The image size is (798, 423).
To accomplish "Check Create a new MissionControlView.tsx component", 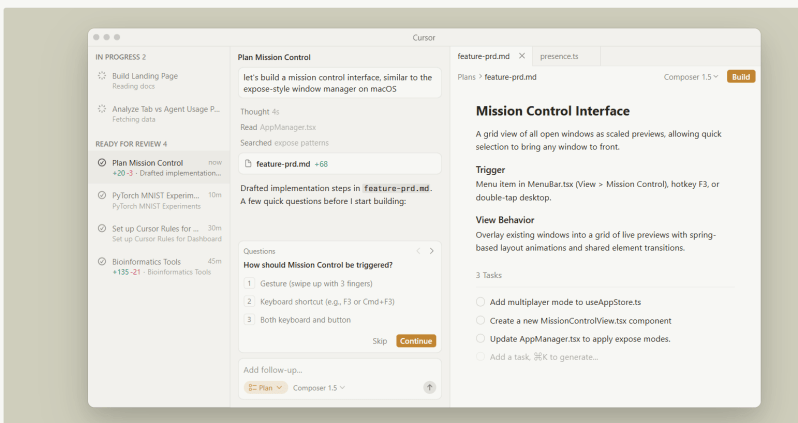I will [x=481, y=321].
